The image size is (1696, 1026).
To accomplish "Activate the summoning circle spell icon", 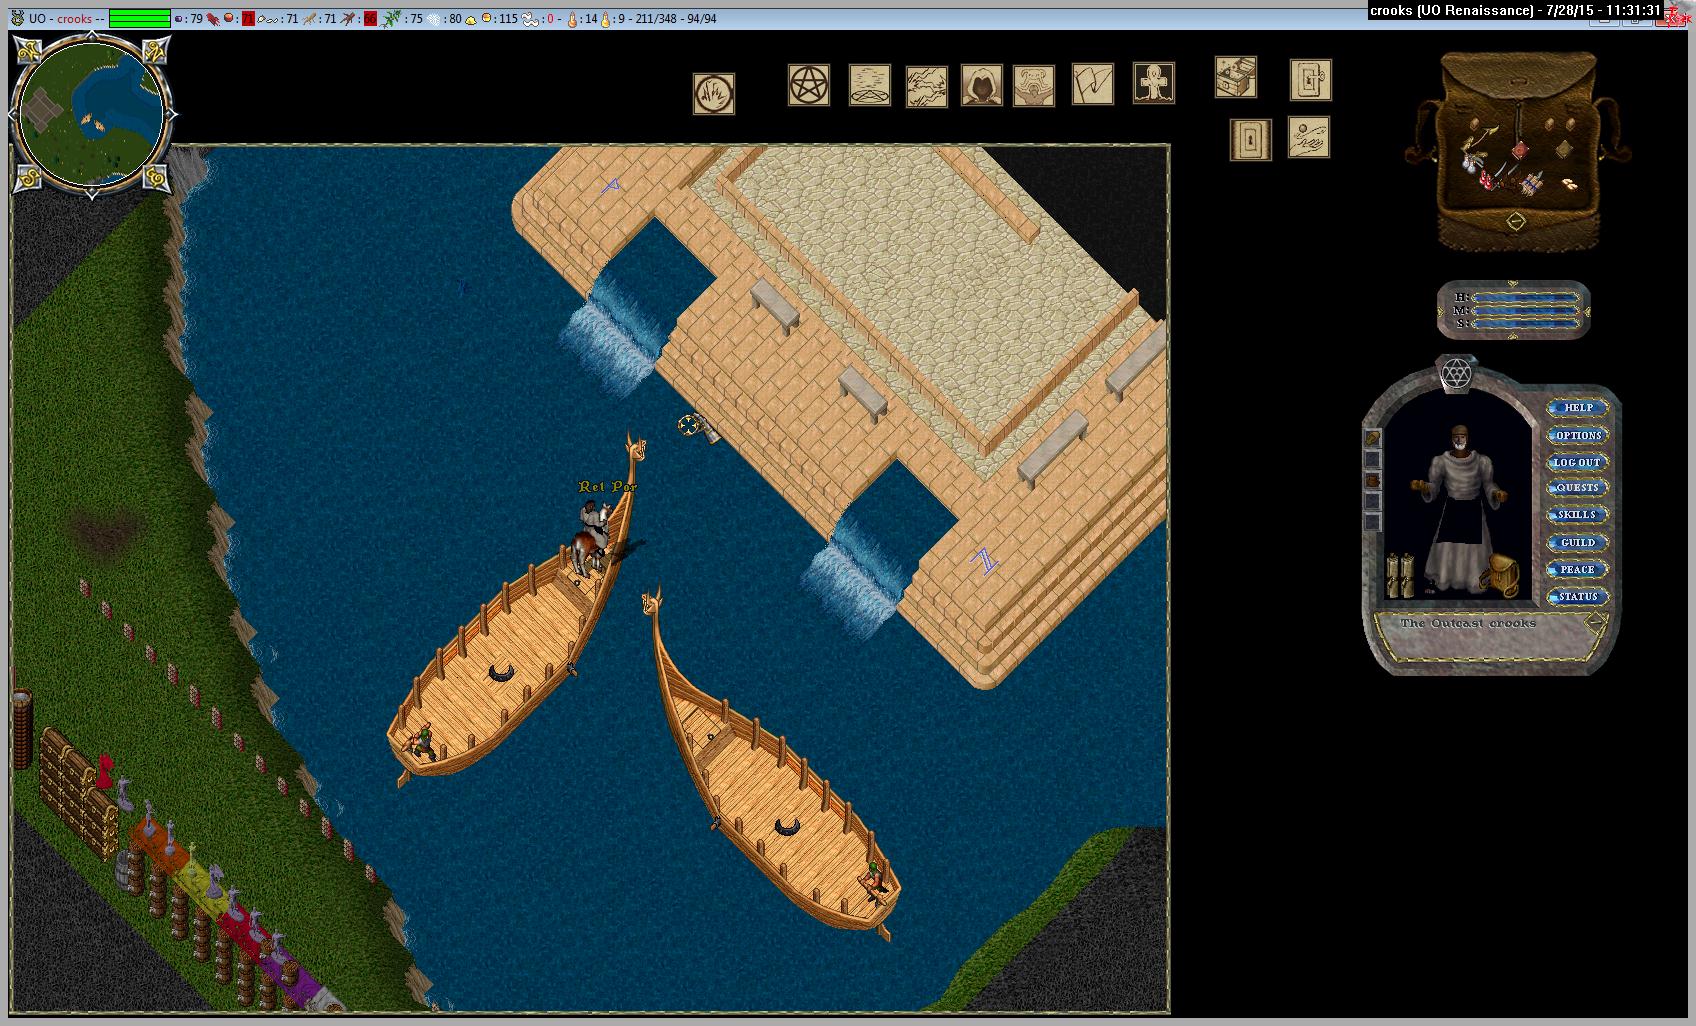I will pos(870,85).
